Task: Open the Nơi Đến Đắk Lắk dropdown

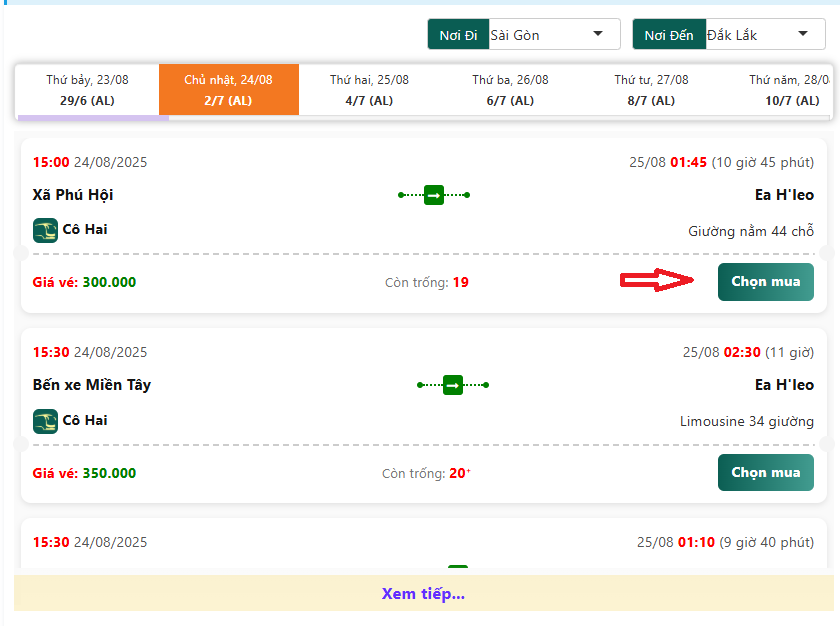Action: (757, 35)
